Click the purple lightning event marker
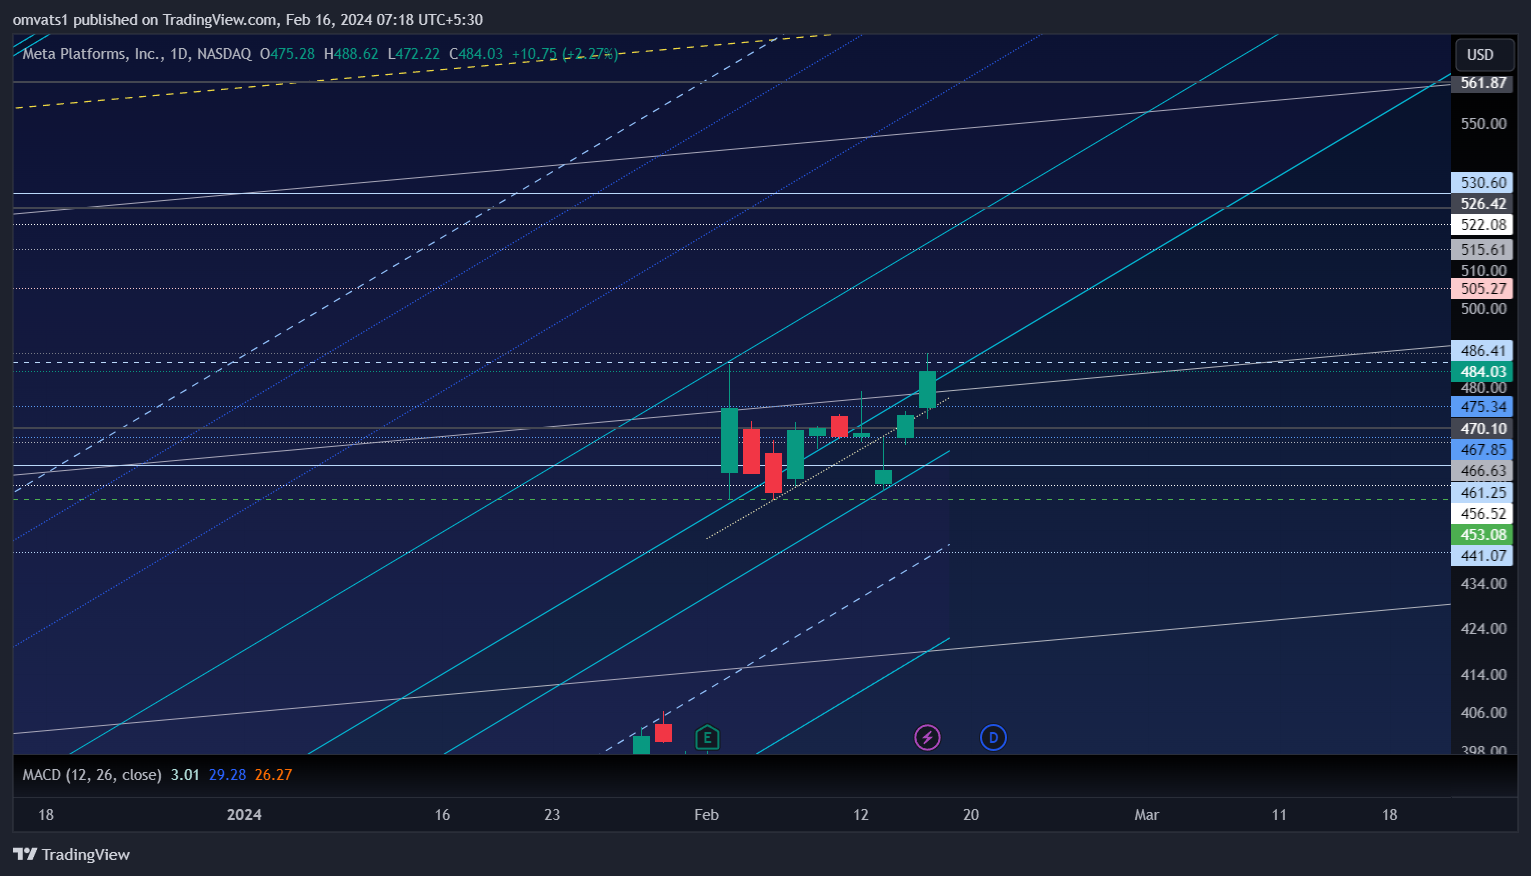Screen dimensions: 1531x876 pos(927,738)
